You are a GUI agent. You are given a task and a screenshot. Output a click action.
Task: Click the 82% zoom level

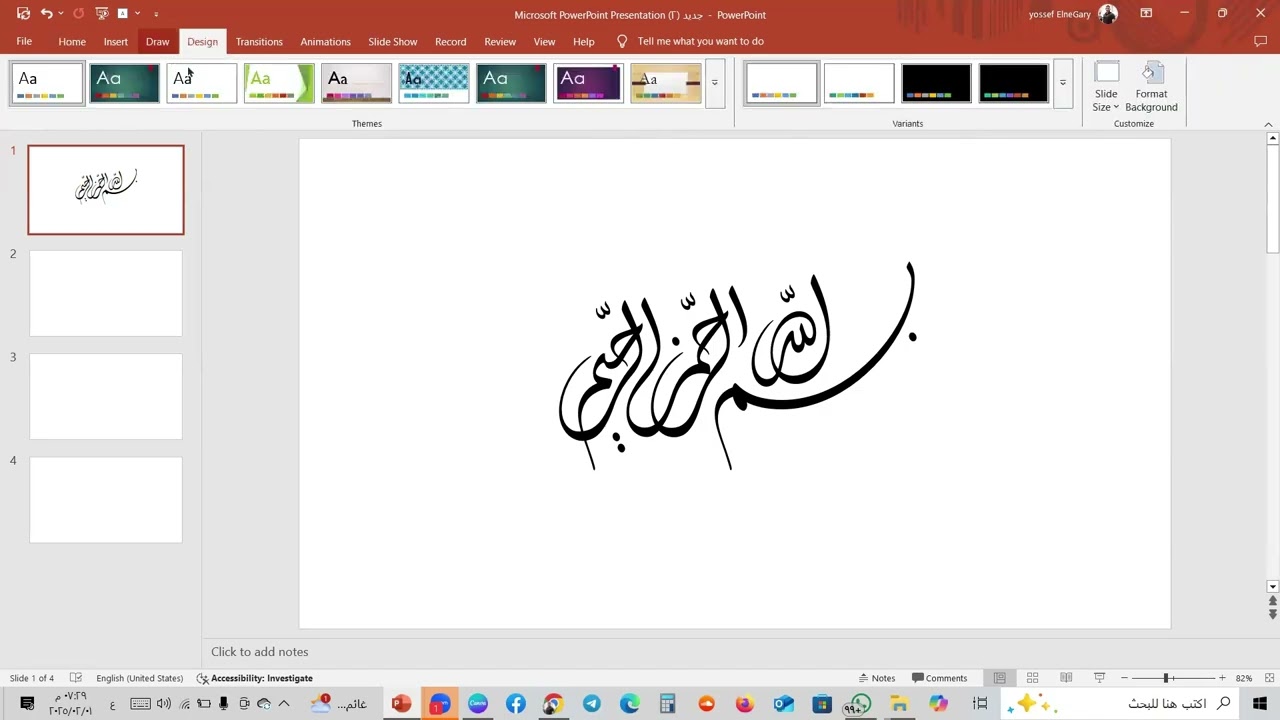click(1243, 678)
